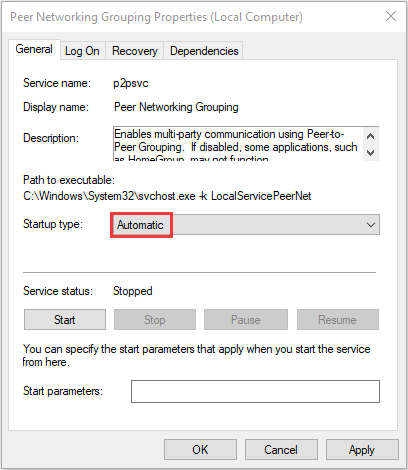
Task: Open the Log On tab
Action: click(82, 51)
